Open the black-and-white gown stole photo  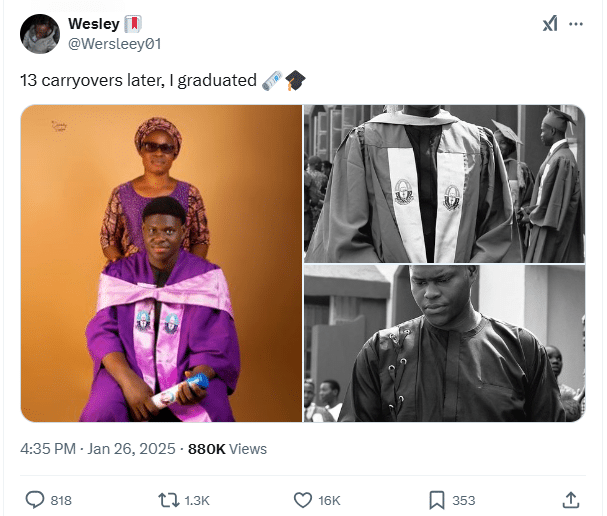pos(444,184)
